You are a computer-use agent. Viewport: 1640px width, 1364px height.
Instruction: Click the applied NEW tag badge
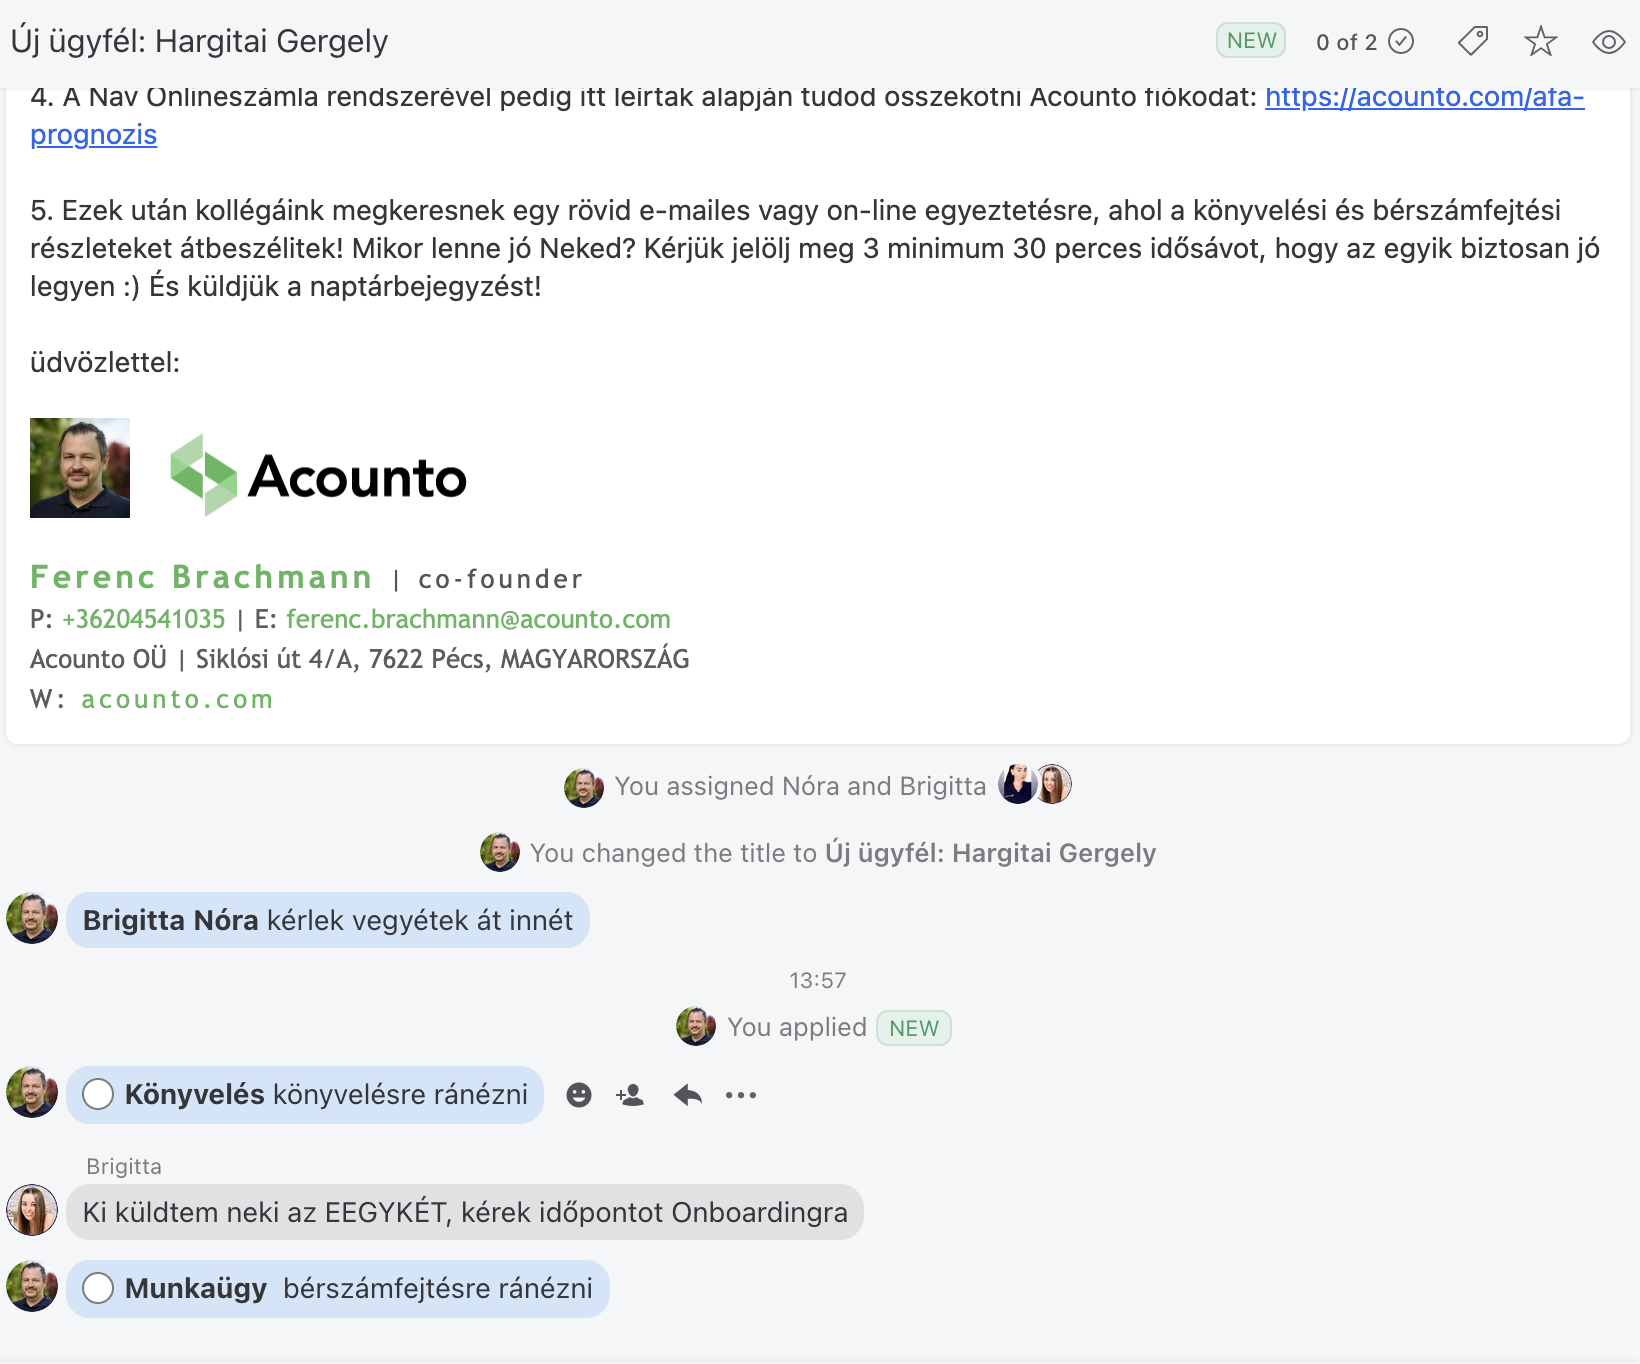[x=913, y=1028]
